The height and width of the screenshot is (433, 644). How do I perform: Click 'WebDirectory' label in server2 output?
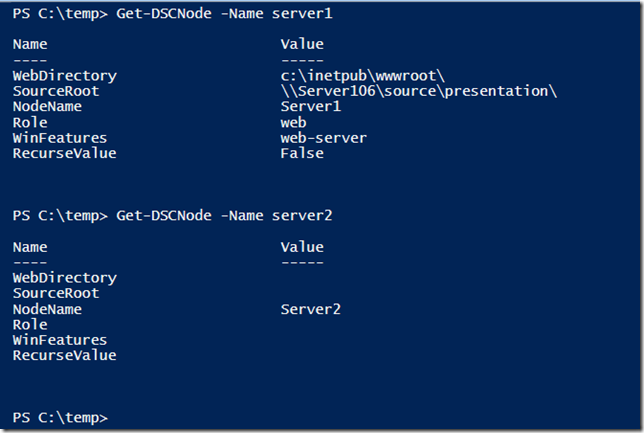[64, 277]
